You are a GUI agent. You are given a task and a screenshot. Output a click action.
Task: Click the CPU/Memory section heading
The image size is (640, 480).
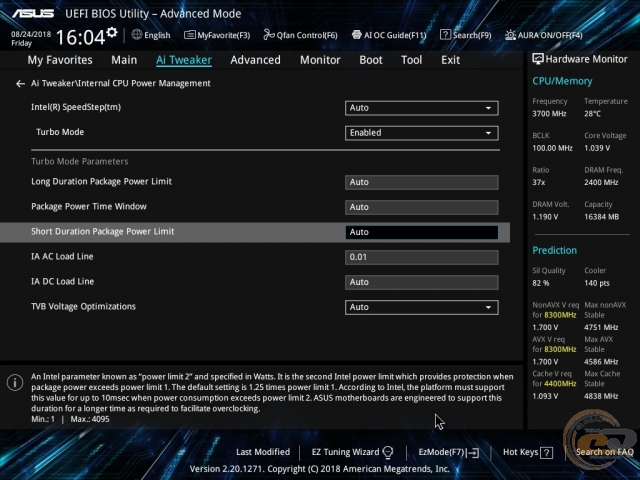pyautogui.click(x=562, y=81)
